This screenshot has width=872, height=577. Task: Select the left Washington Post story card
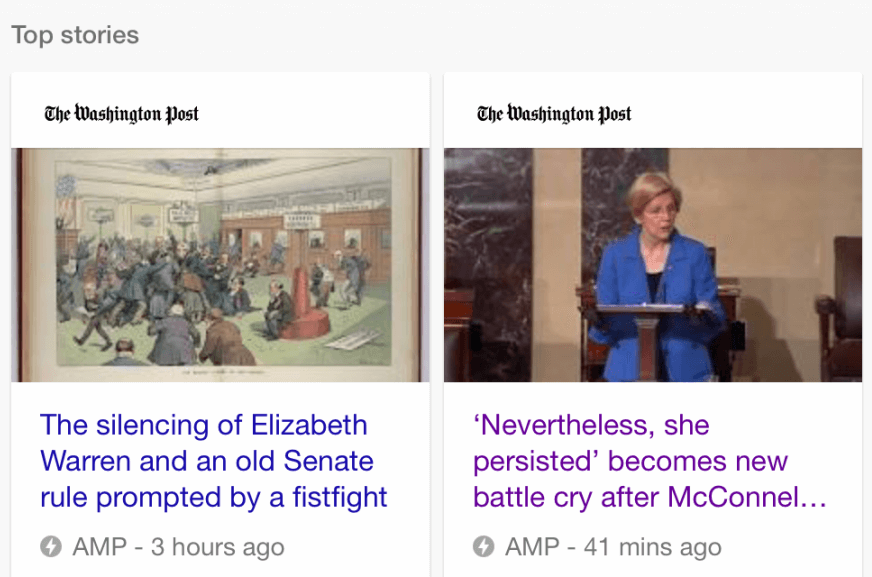pyautogui.click(x=220, y=320)
